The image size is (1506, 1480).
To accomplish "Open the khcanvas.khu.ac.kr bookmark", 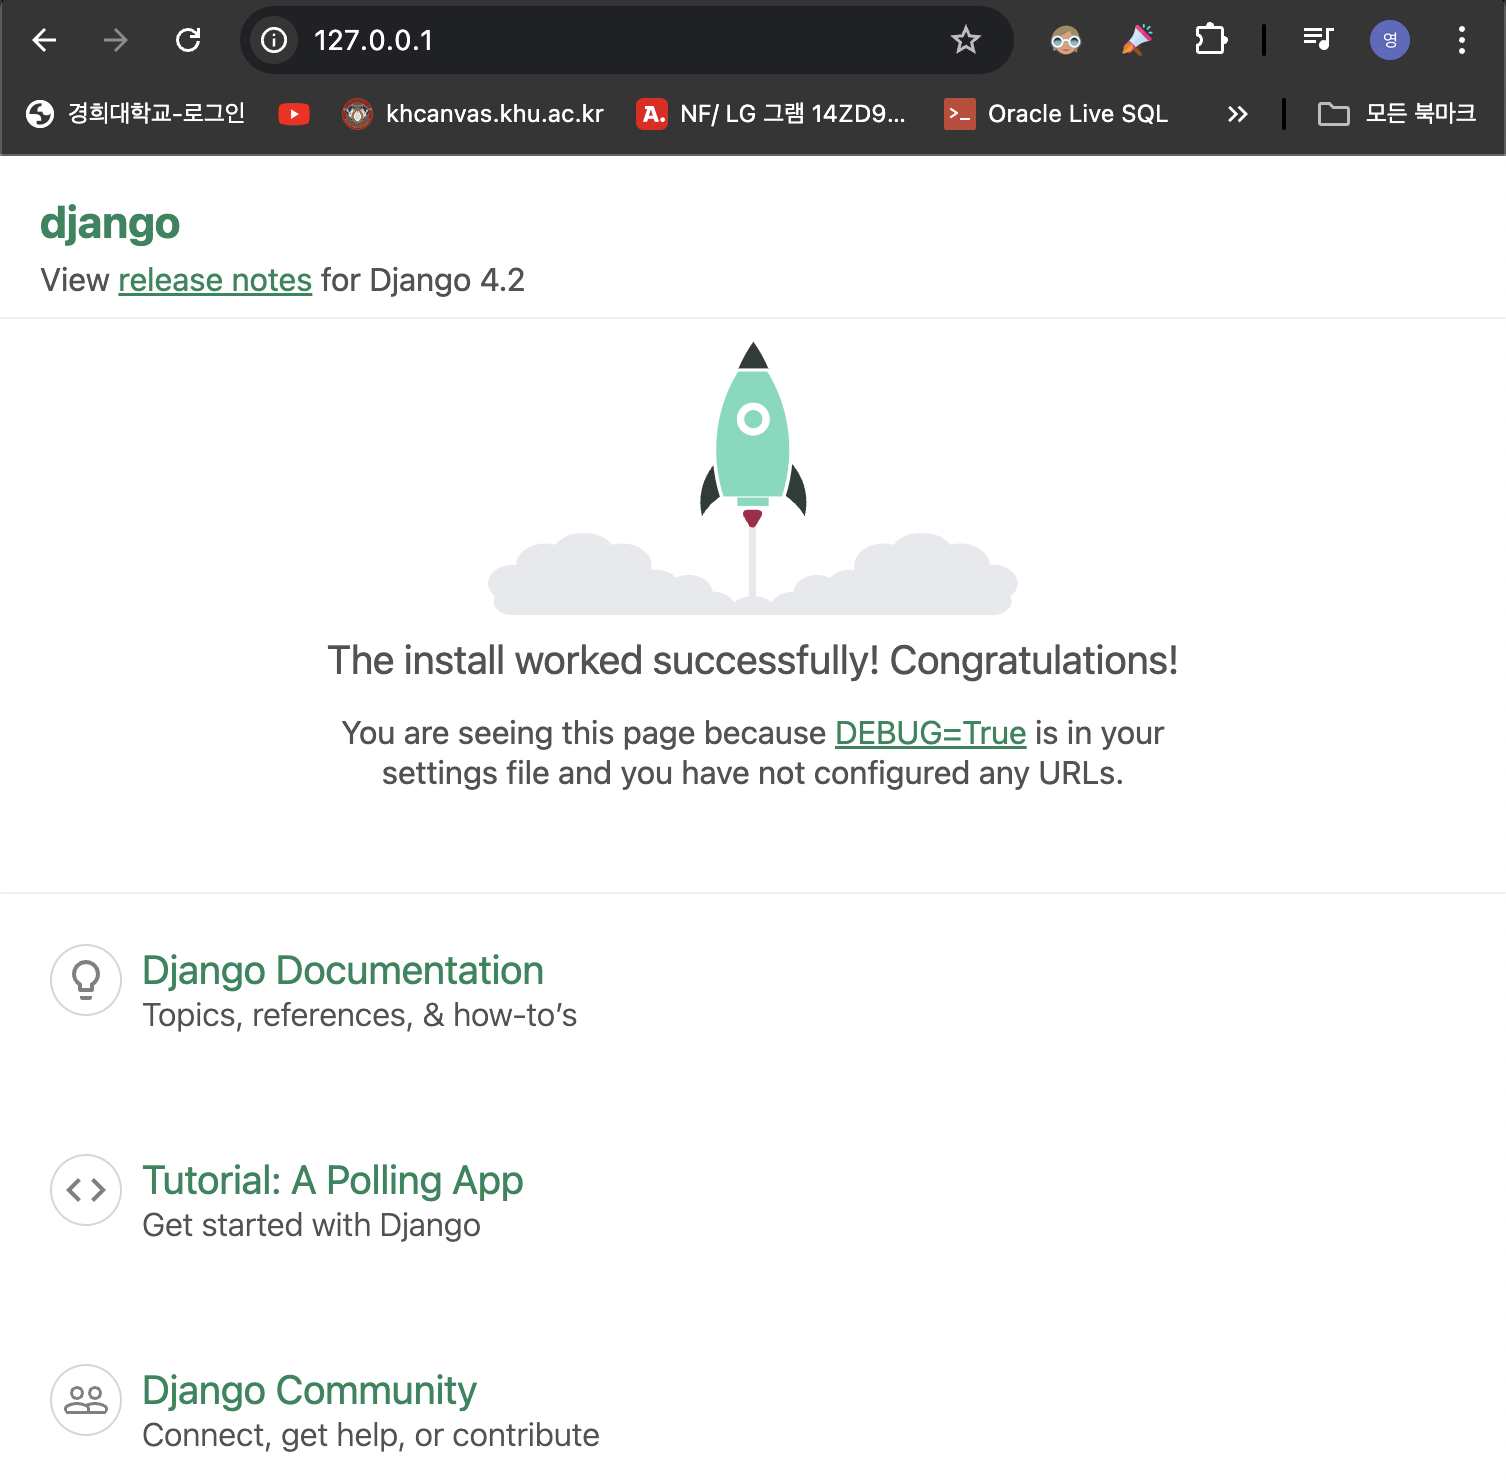I will point(473,114).
